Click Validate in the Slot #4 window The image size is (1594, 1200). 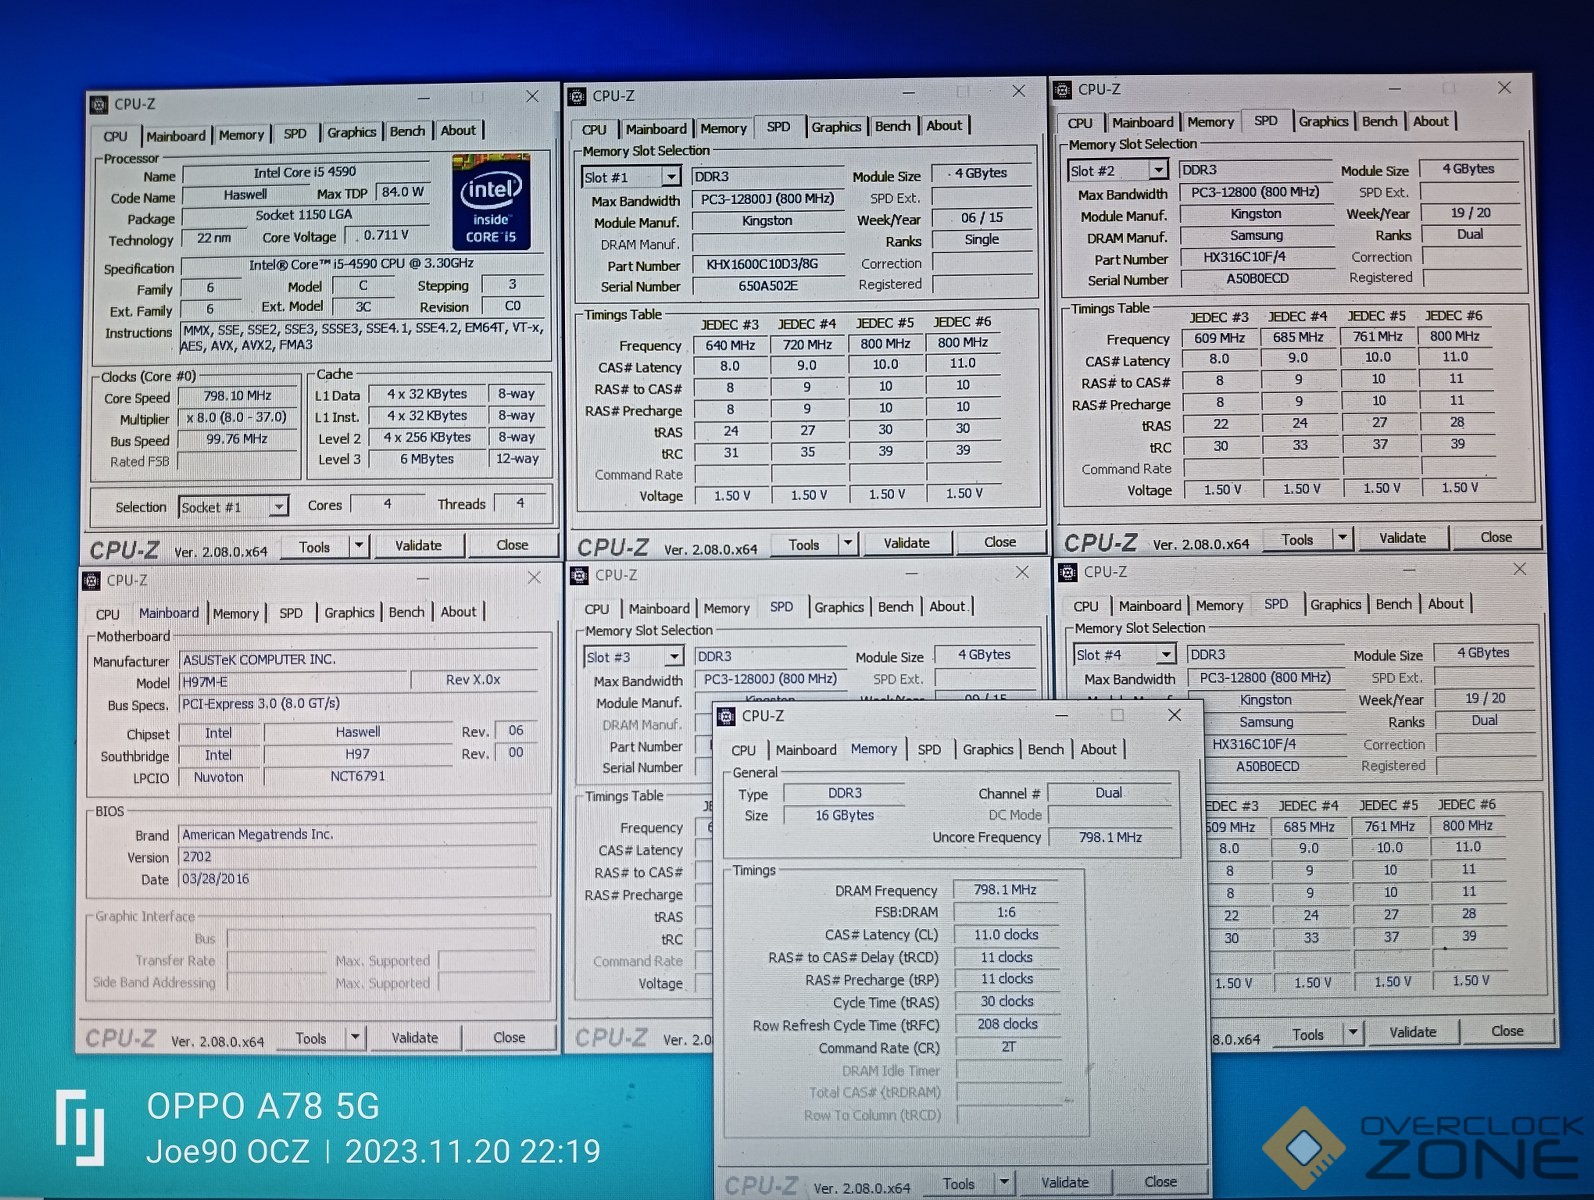(x=1413, y=1032)
